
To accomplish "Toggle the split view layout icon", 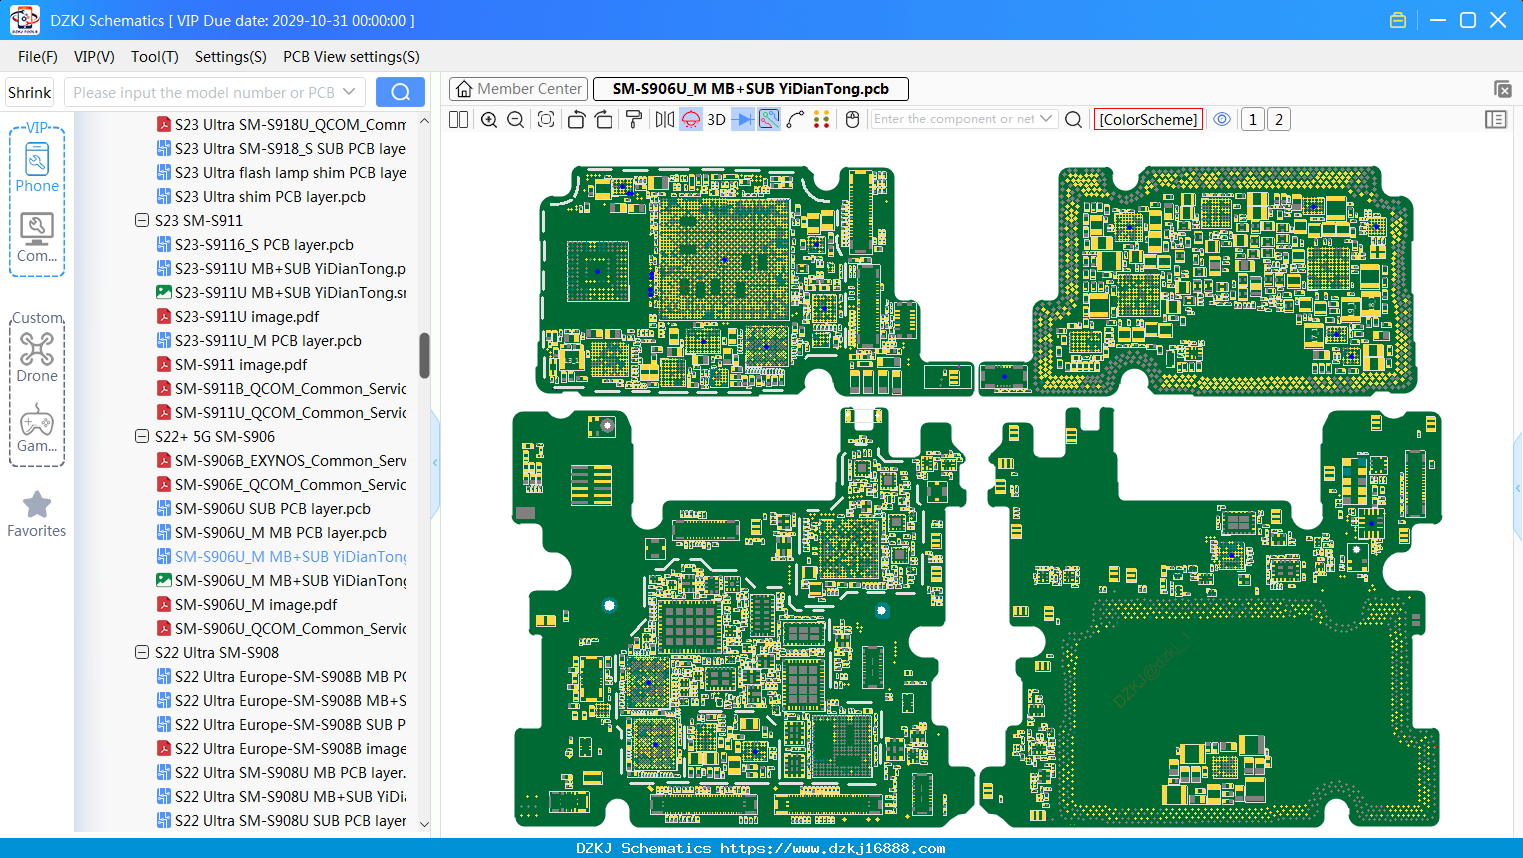I will tap(458, 119).
